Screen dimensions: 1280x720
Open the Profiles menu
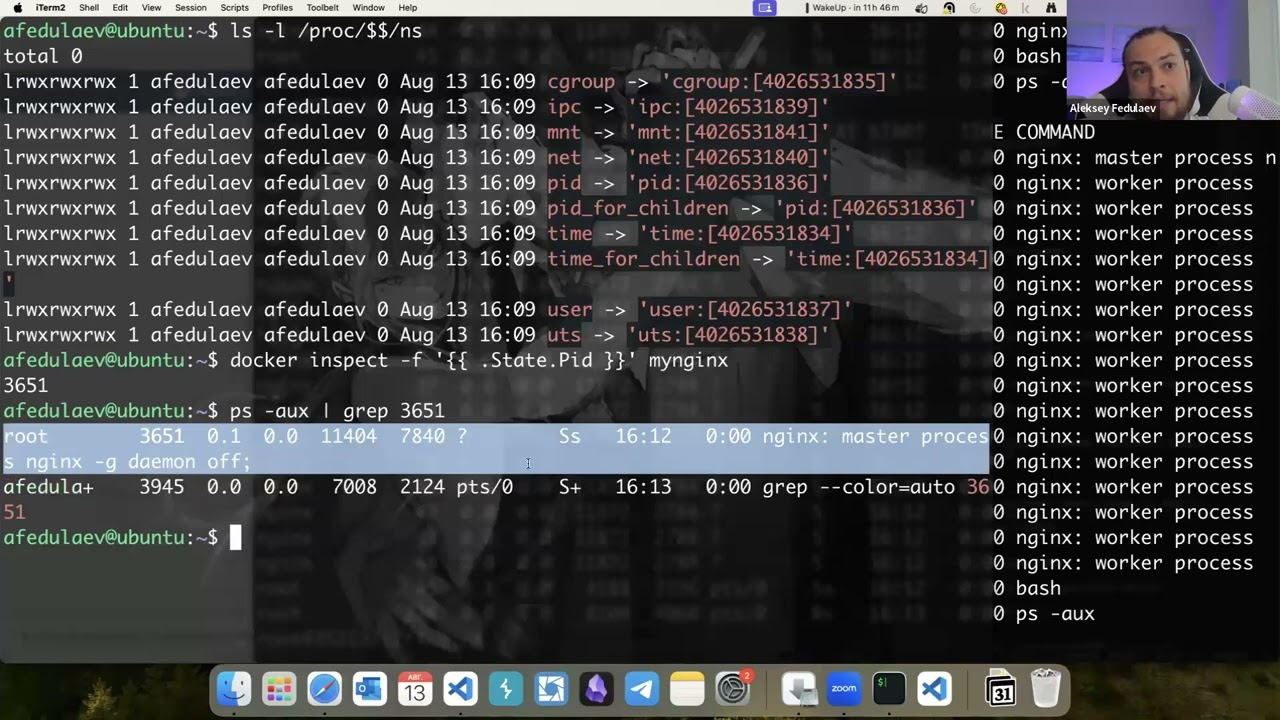[x=277, y=8]
